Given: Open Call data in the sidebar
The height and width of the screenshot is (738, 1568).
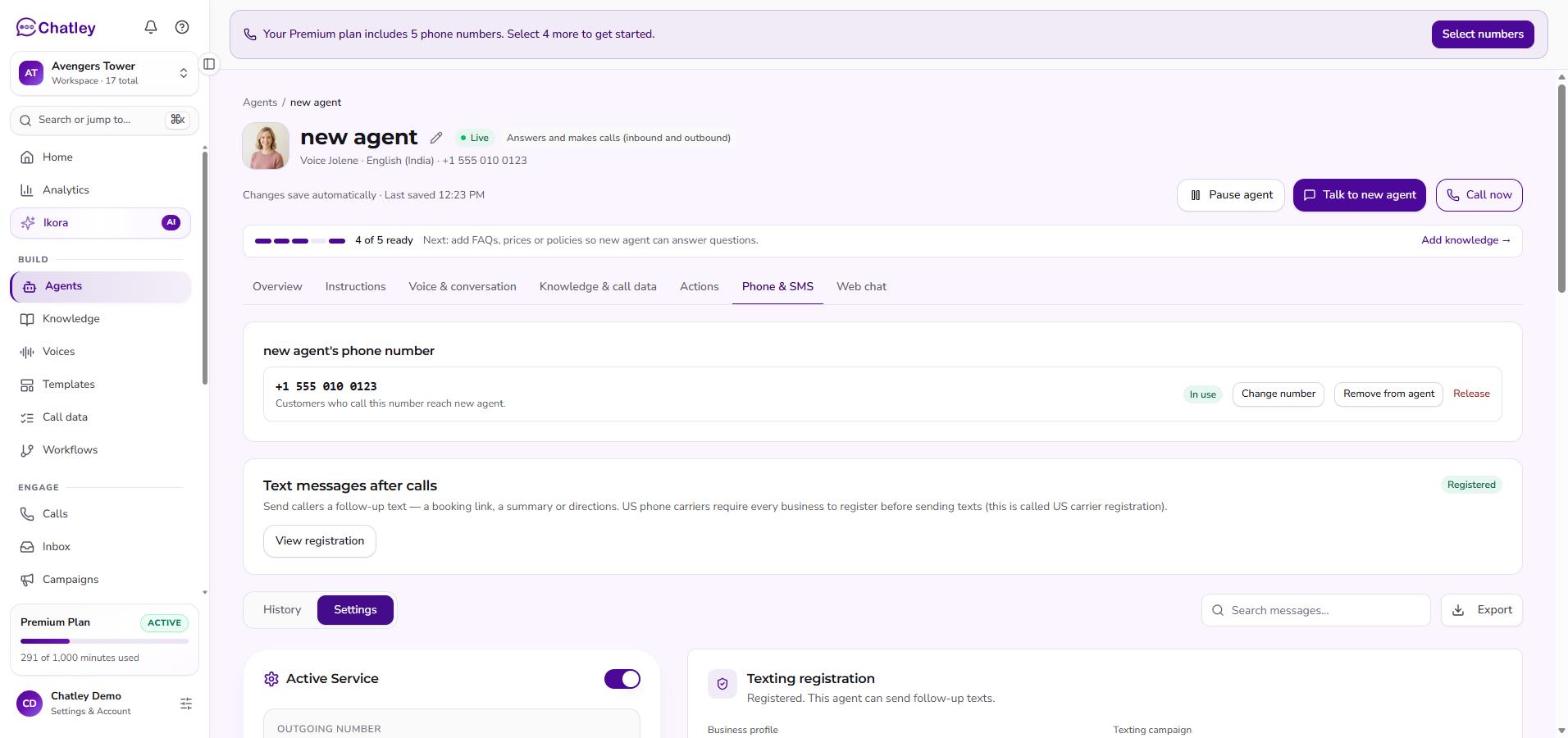Looking at the screenshot, I should [100, 417].
